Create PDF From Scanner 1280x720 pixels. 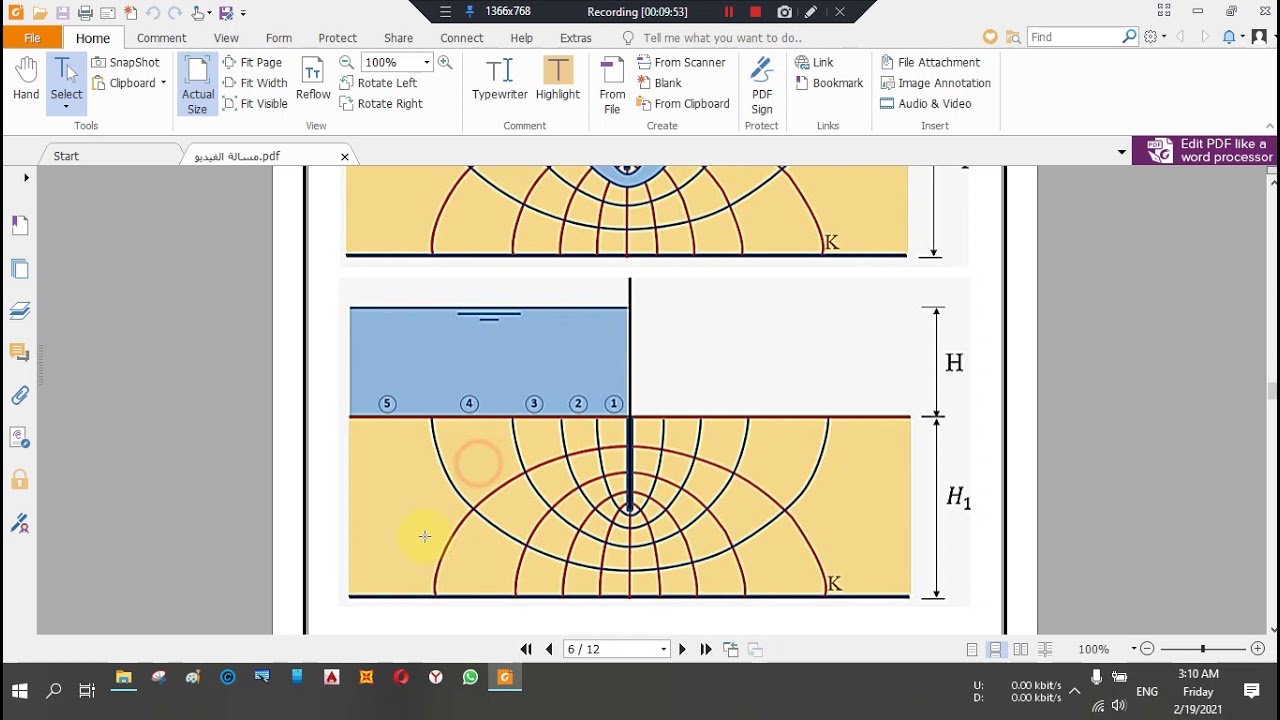[x=681, y=62]
